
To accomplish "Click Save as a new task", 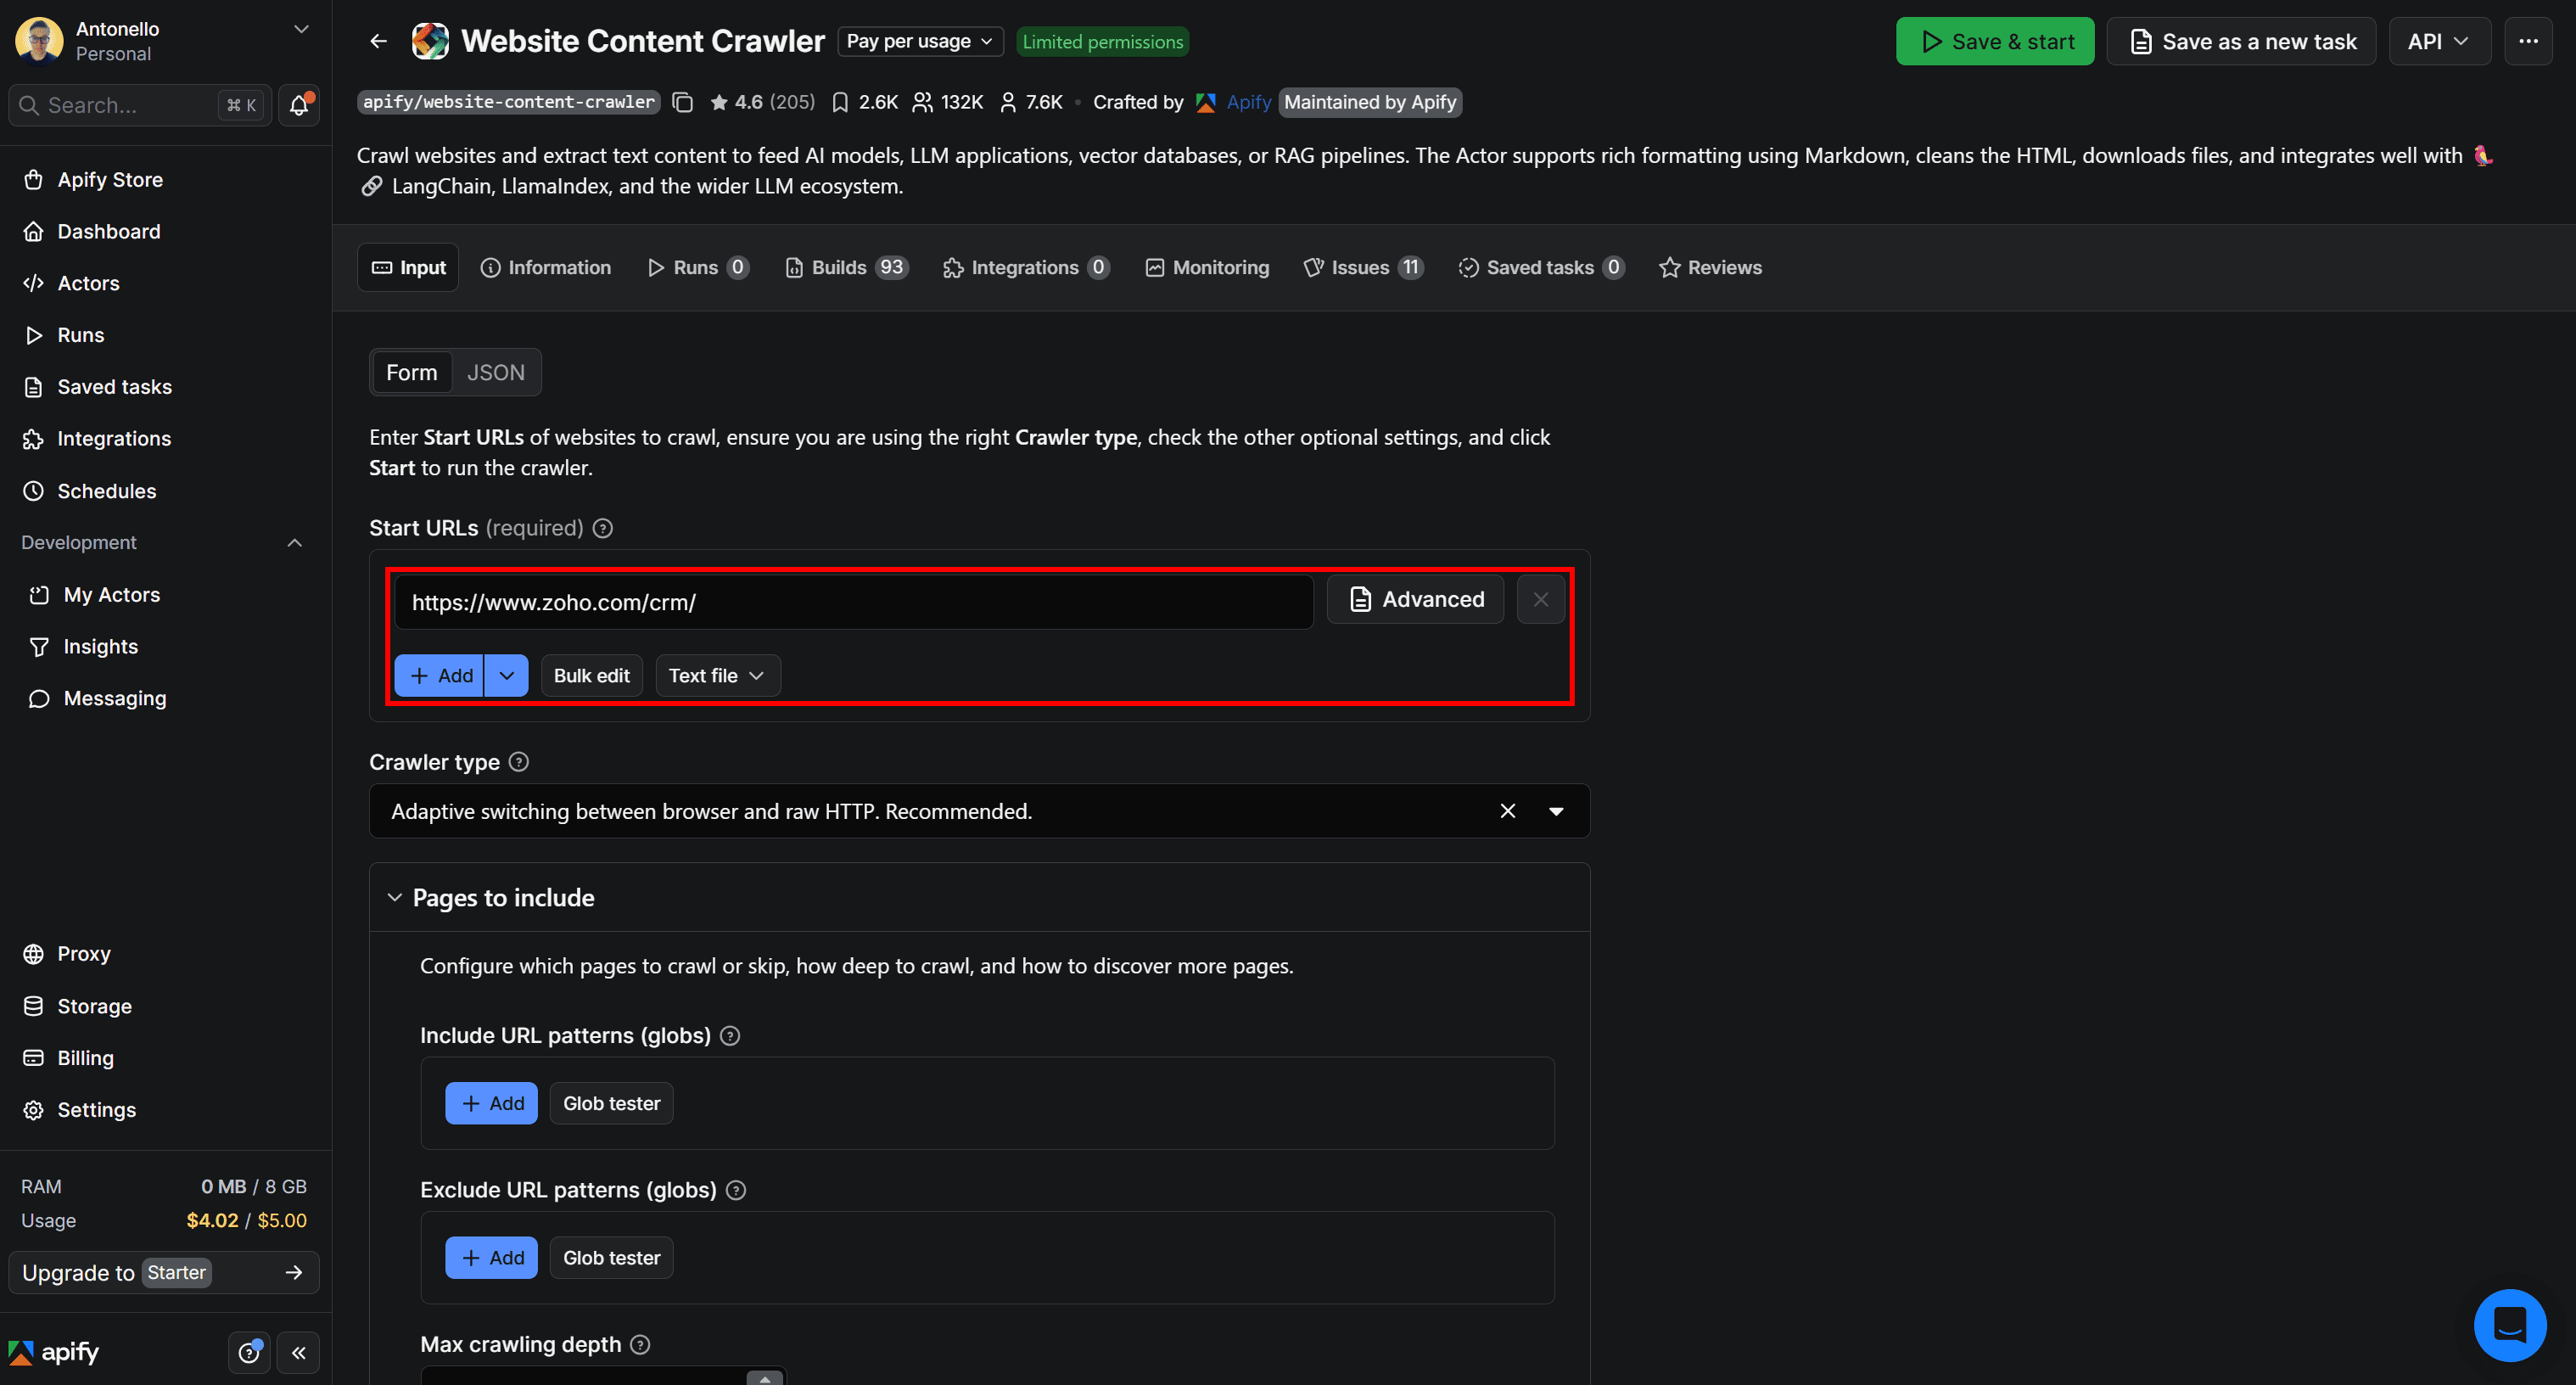I will coord(2241,41).
